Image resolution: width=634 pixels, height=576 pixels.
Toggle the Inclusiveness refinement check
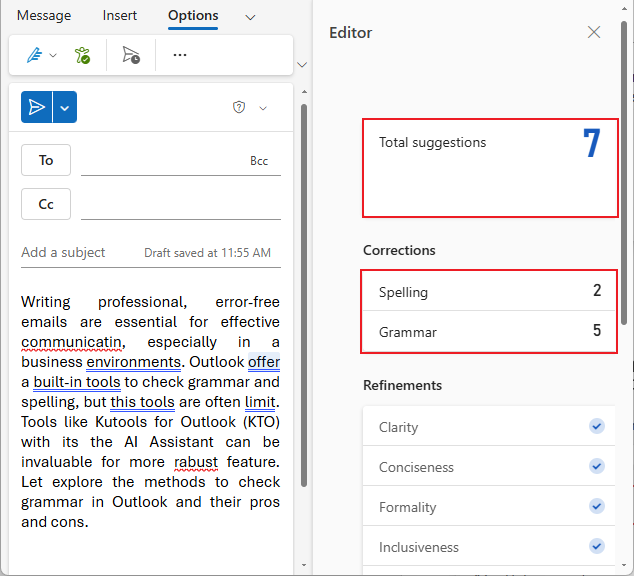click(597, 547)
